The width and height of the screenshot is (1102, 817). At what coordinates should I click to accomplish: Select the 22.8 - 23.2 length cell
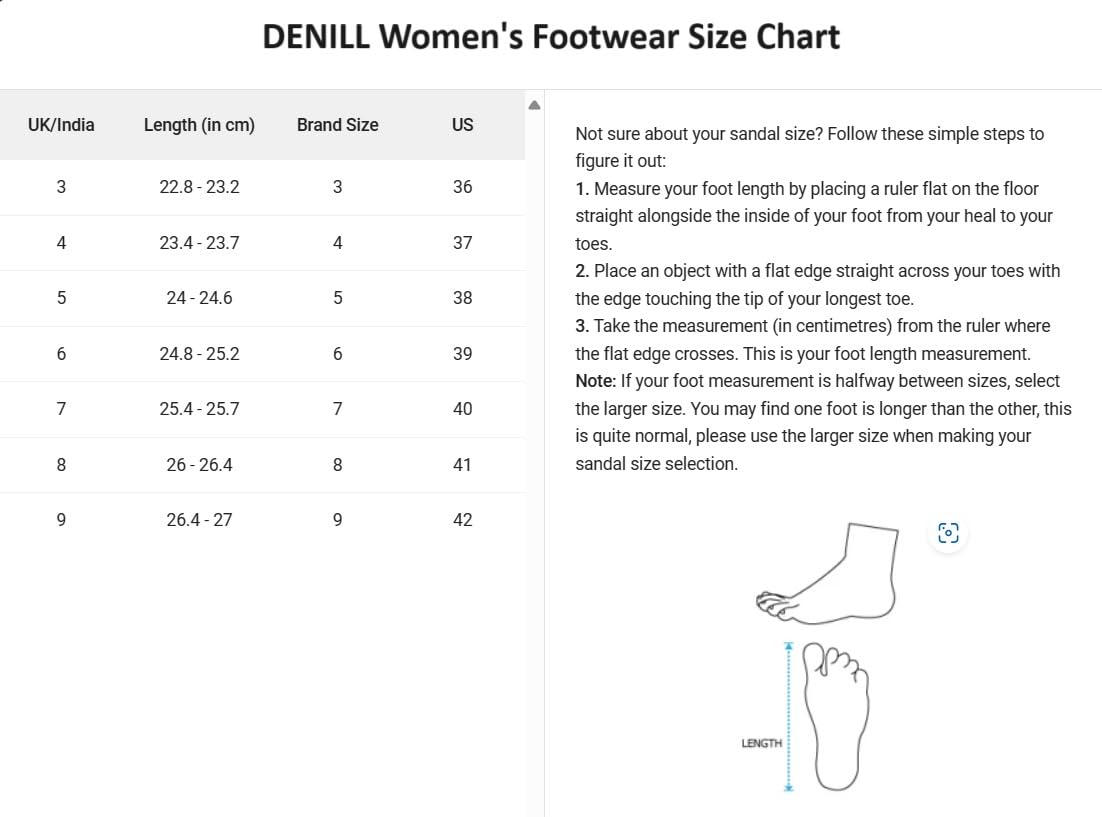(x=199, y=187)
